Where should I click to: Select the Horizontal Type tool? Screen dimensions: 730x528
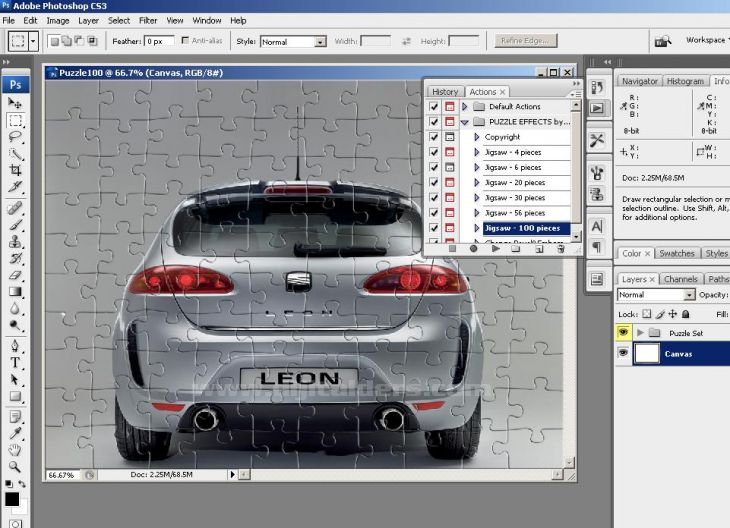click(15, 363)
